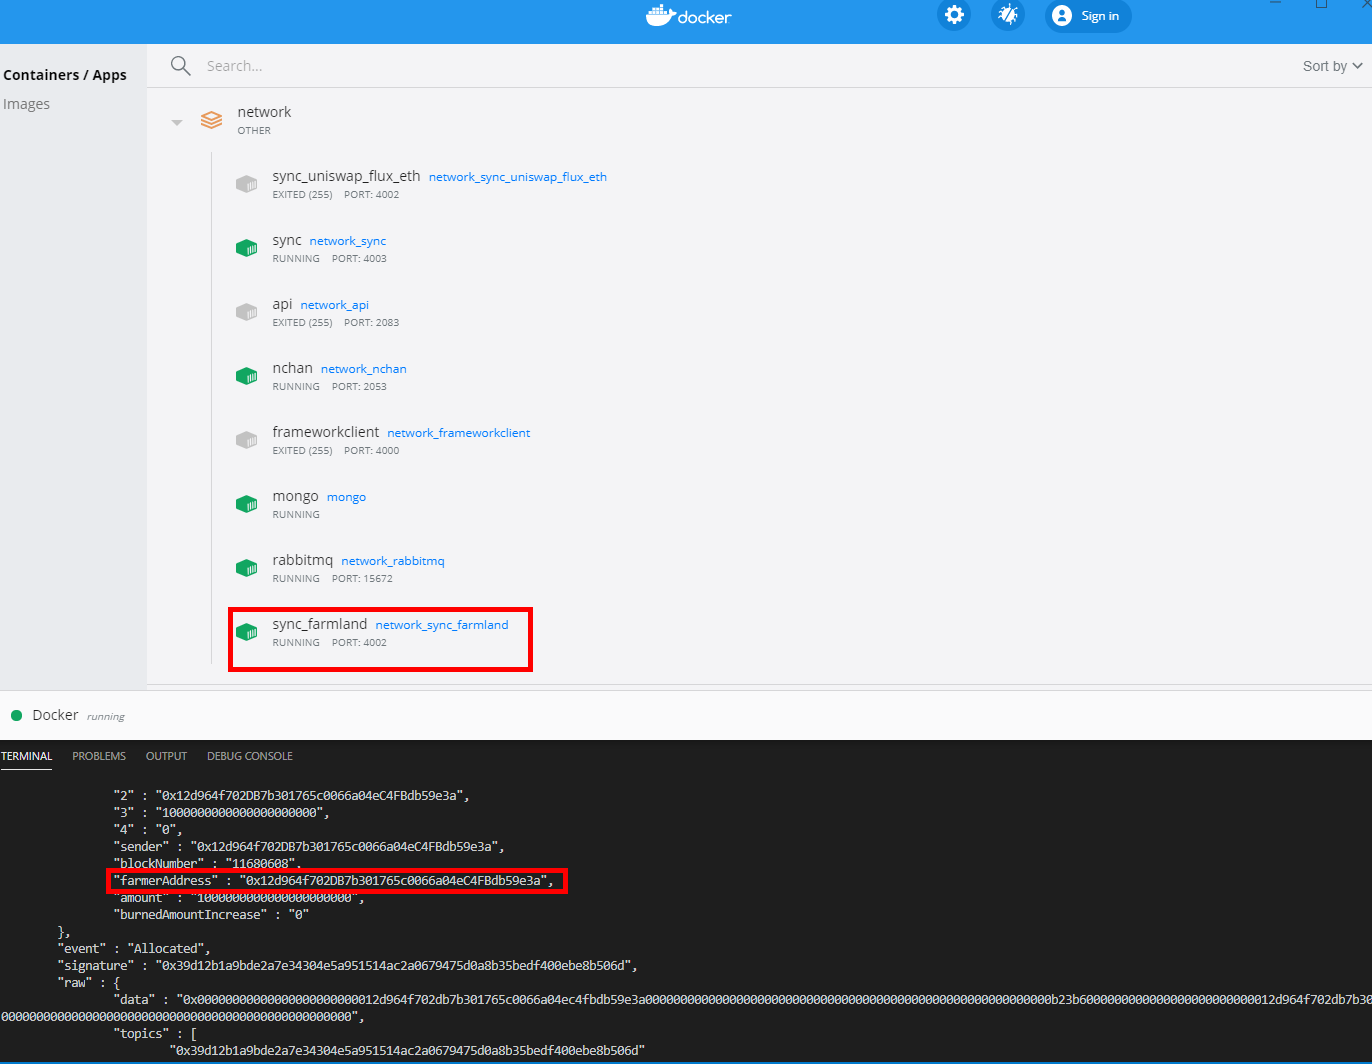Select the frameworkclient container name
Viewport: 1372px width, 1064px height.
[326, 432]
